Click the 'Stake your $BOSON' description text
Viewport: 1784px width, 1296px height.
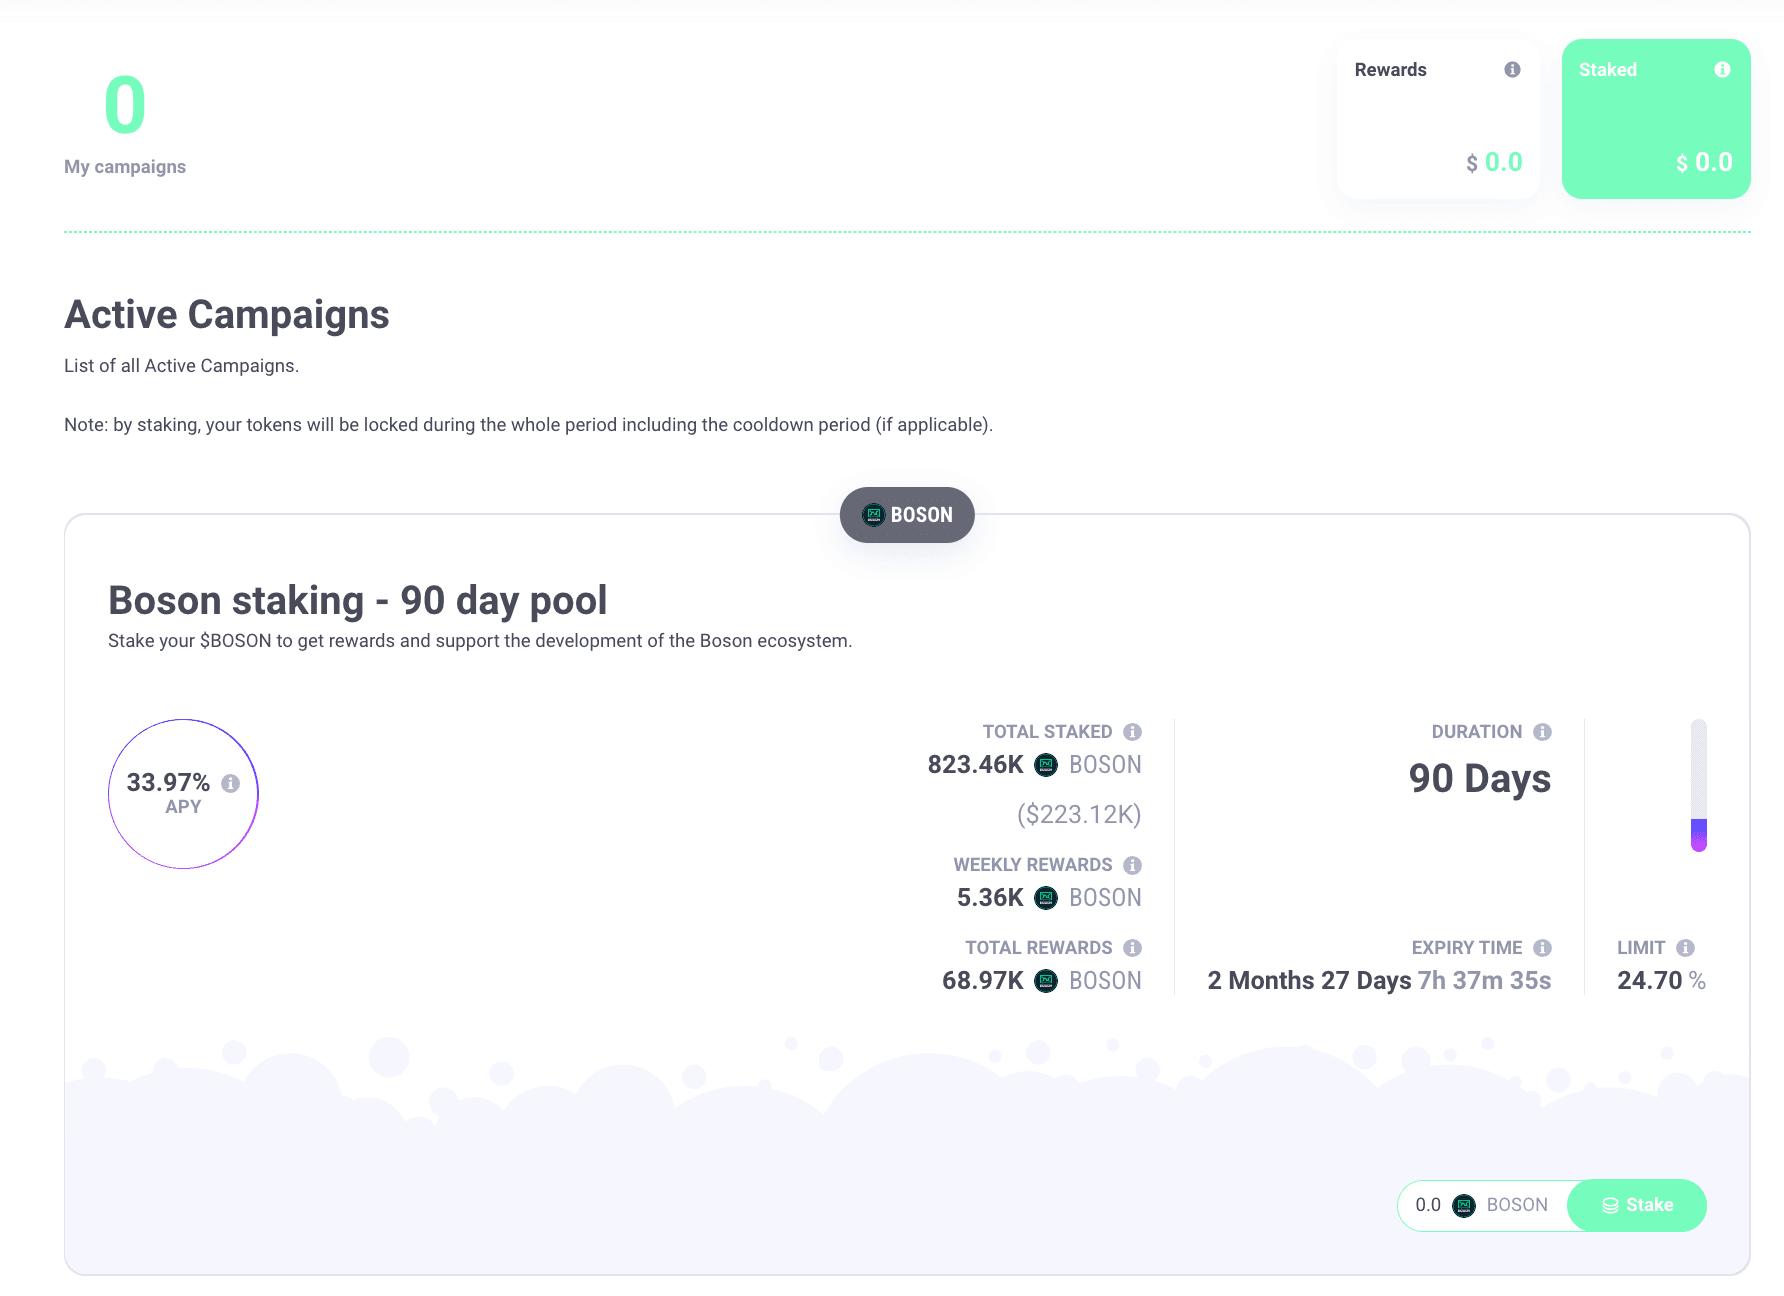[x=480, y=641]
